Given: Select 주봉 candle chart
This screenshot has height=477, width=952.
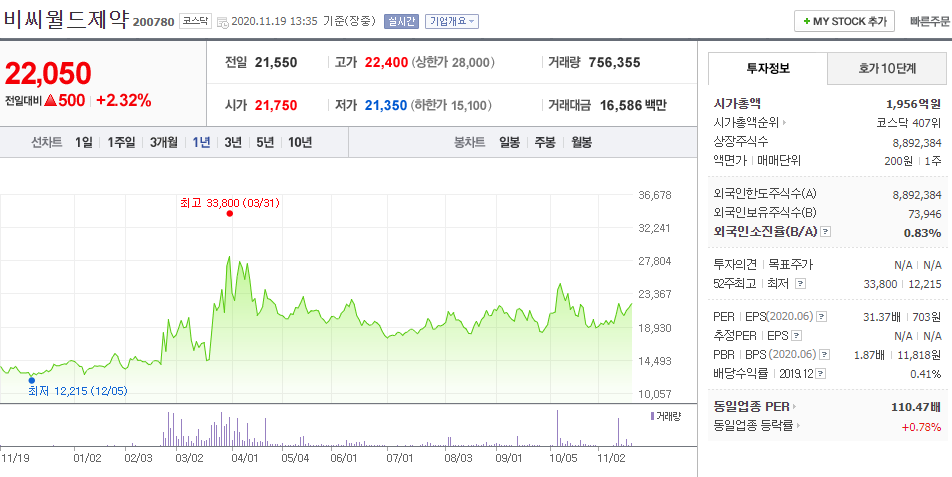Looking at the screenshot, I should [545, 143].
